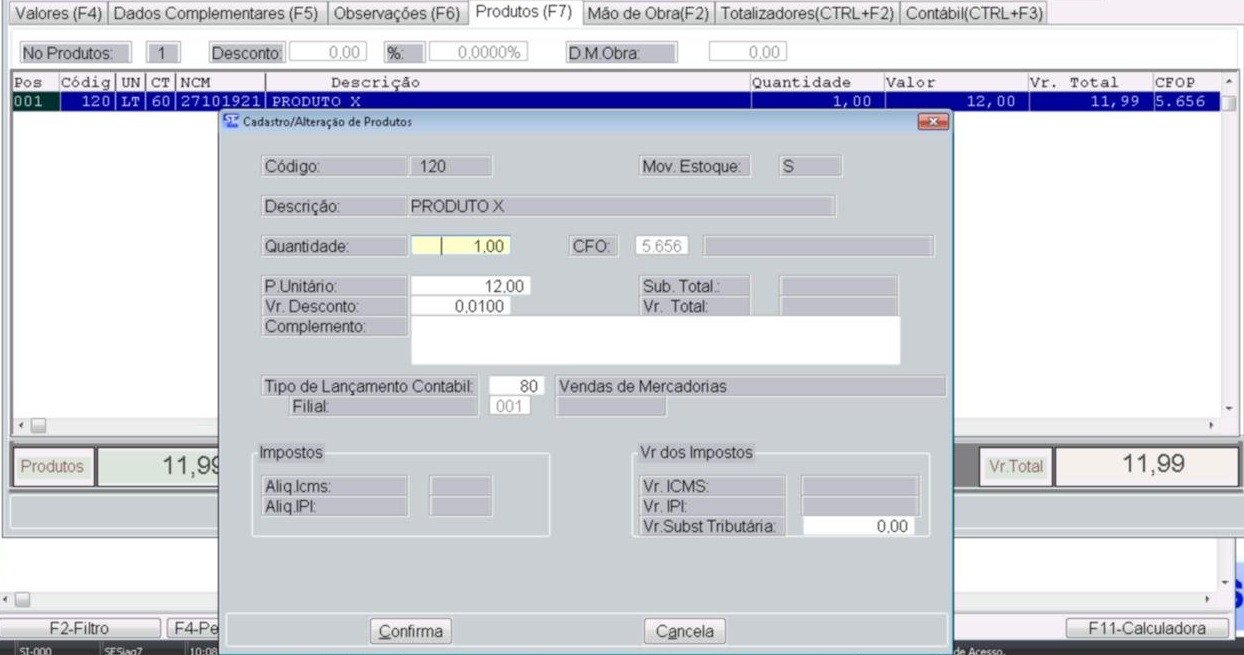Click into the Quantidade input field

461,246
